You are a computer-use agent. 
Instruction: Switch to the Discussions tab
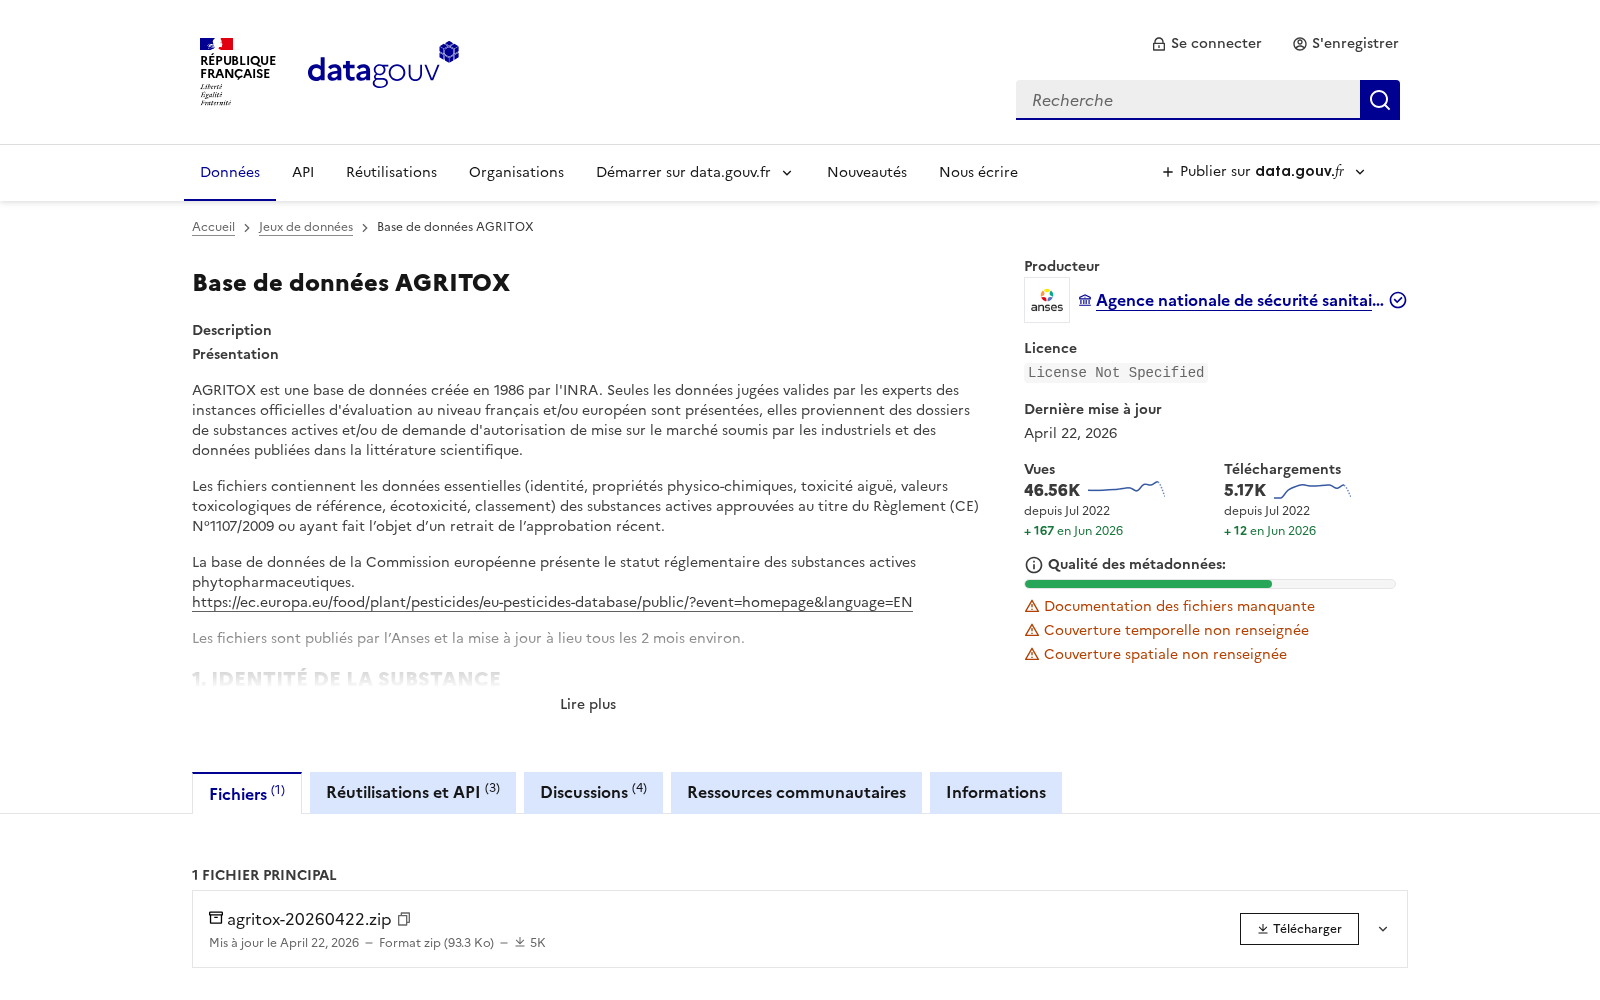593,792
